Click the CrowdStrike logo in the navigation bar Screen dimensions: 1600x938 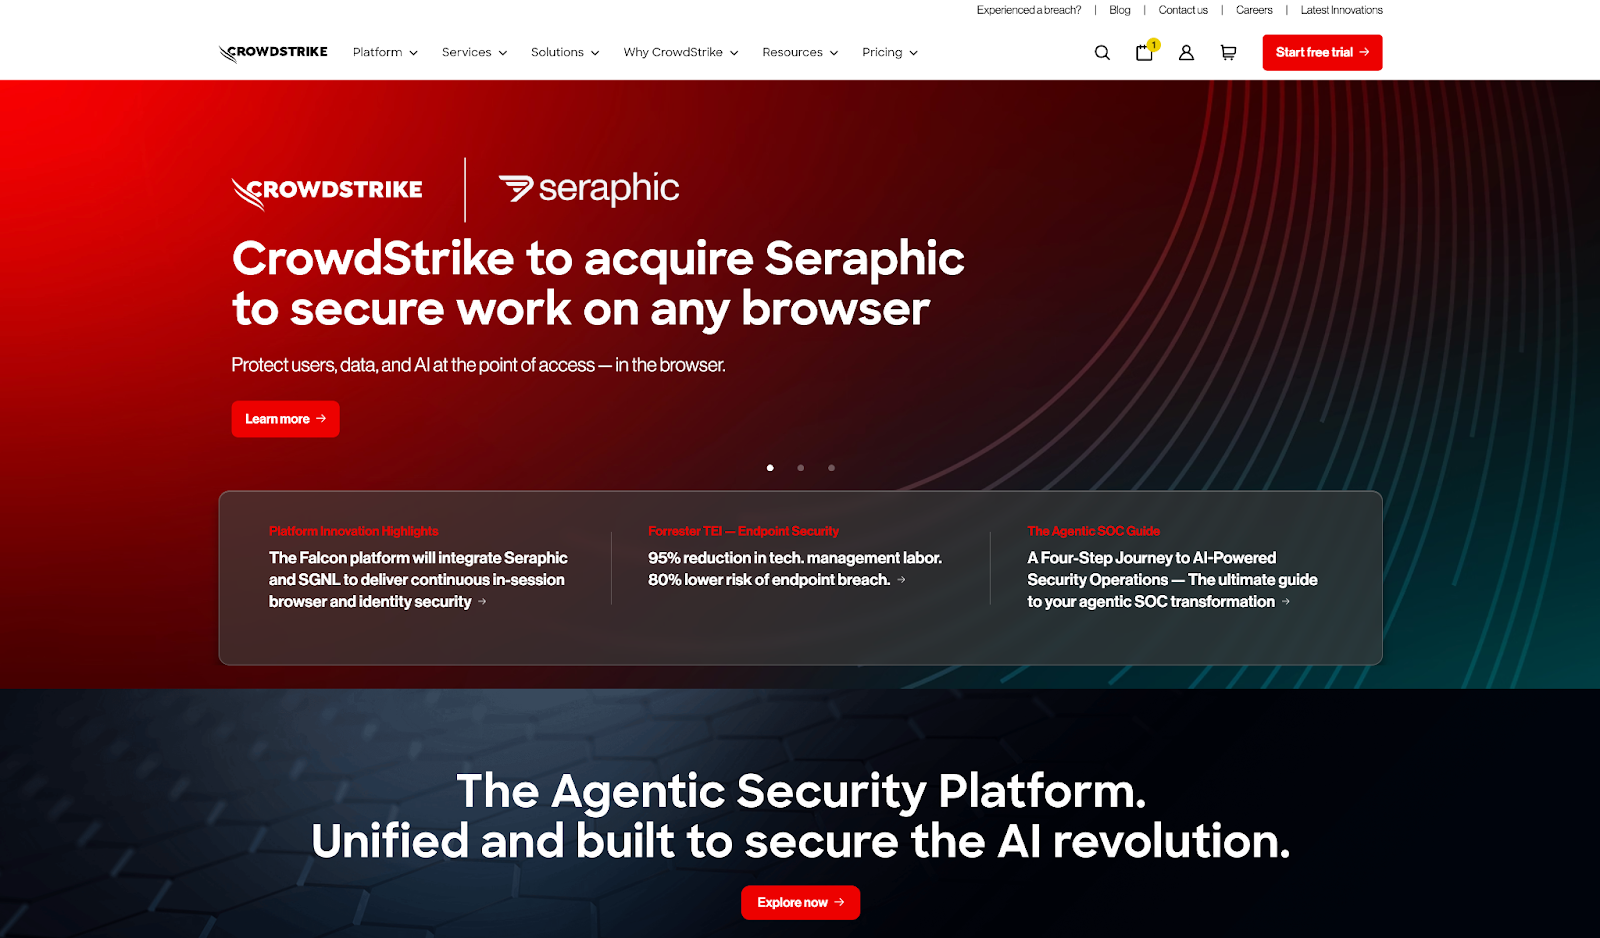(272, 52)
